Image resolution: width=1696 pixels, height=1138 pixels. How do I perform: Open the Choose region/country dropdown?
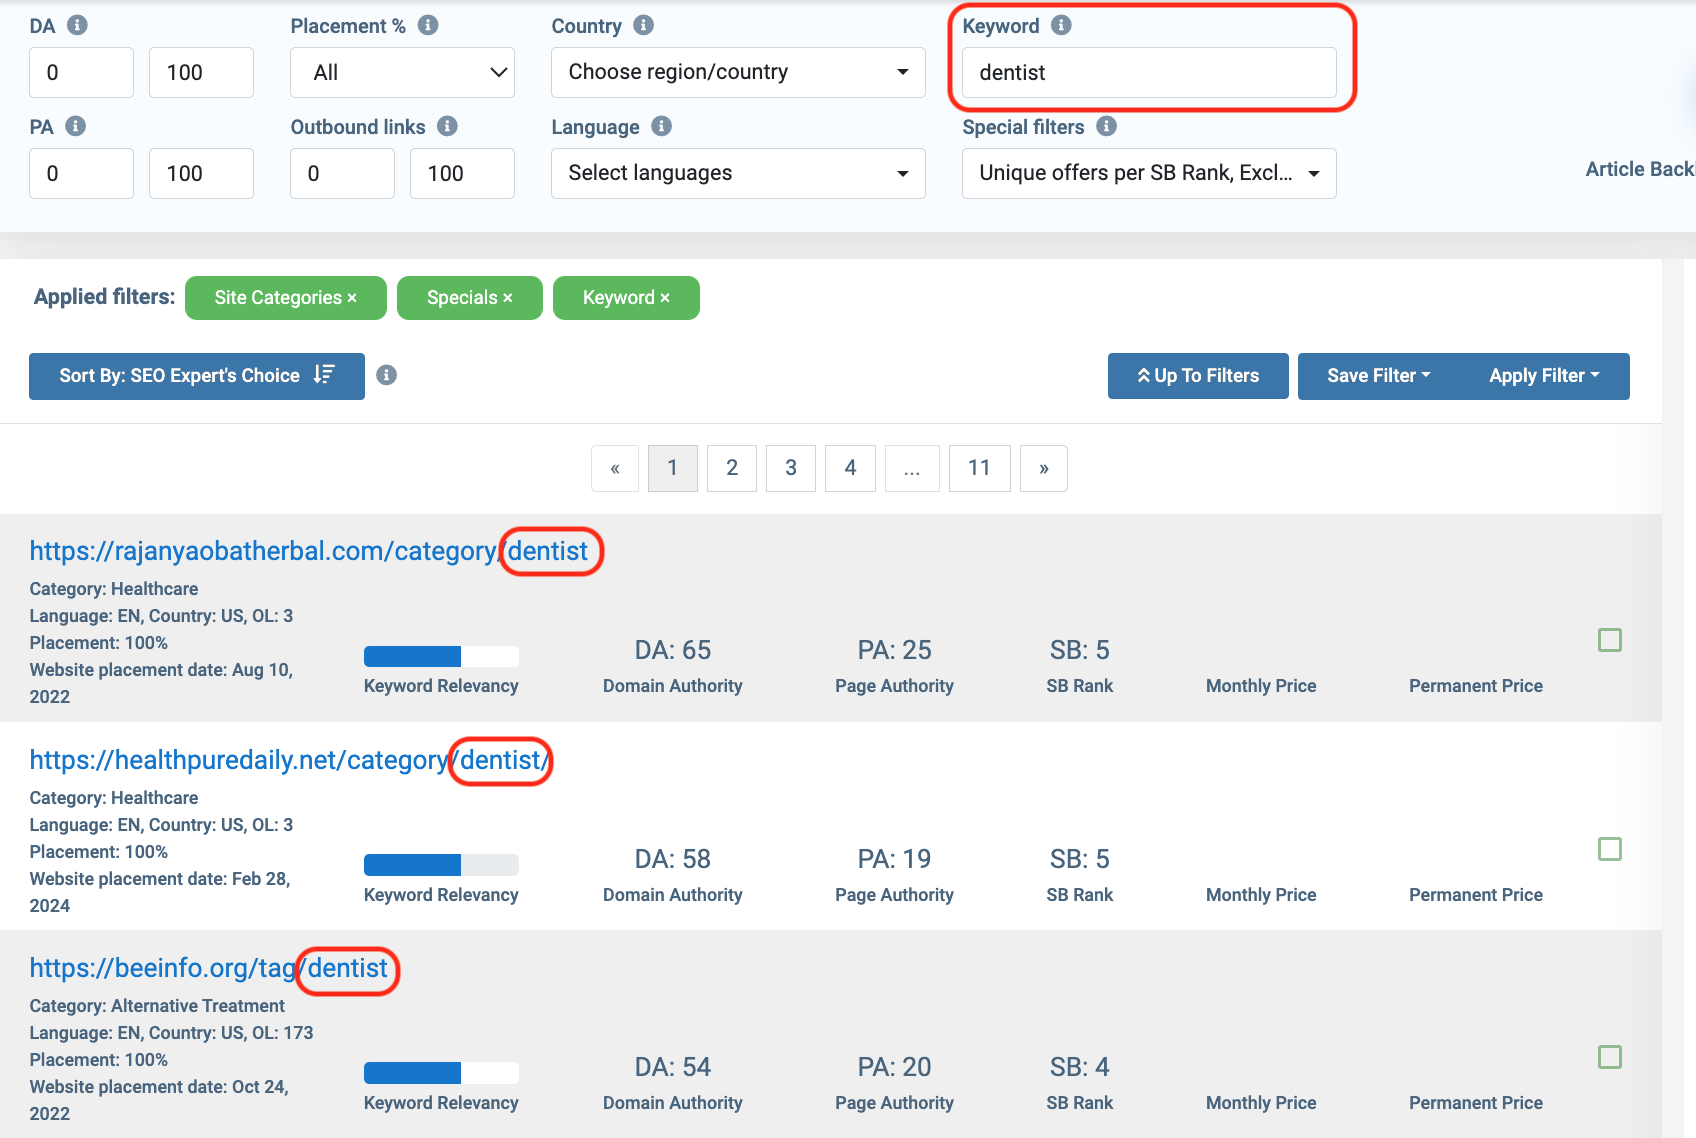[738, 72]
